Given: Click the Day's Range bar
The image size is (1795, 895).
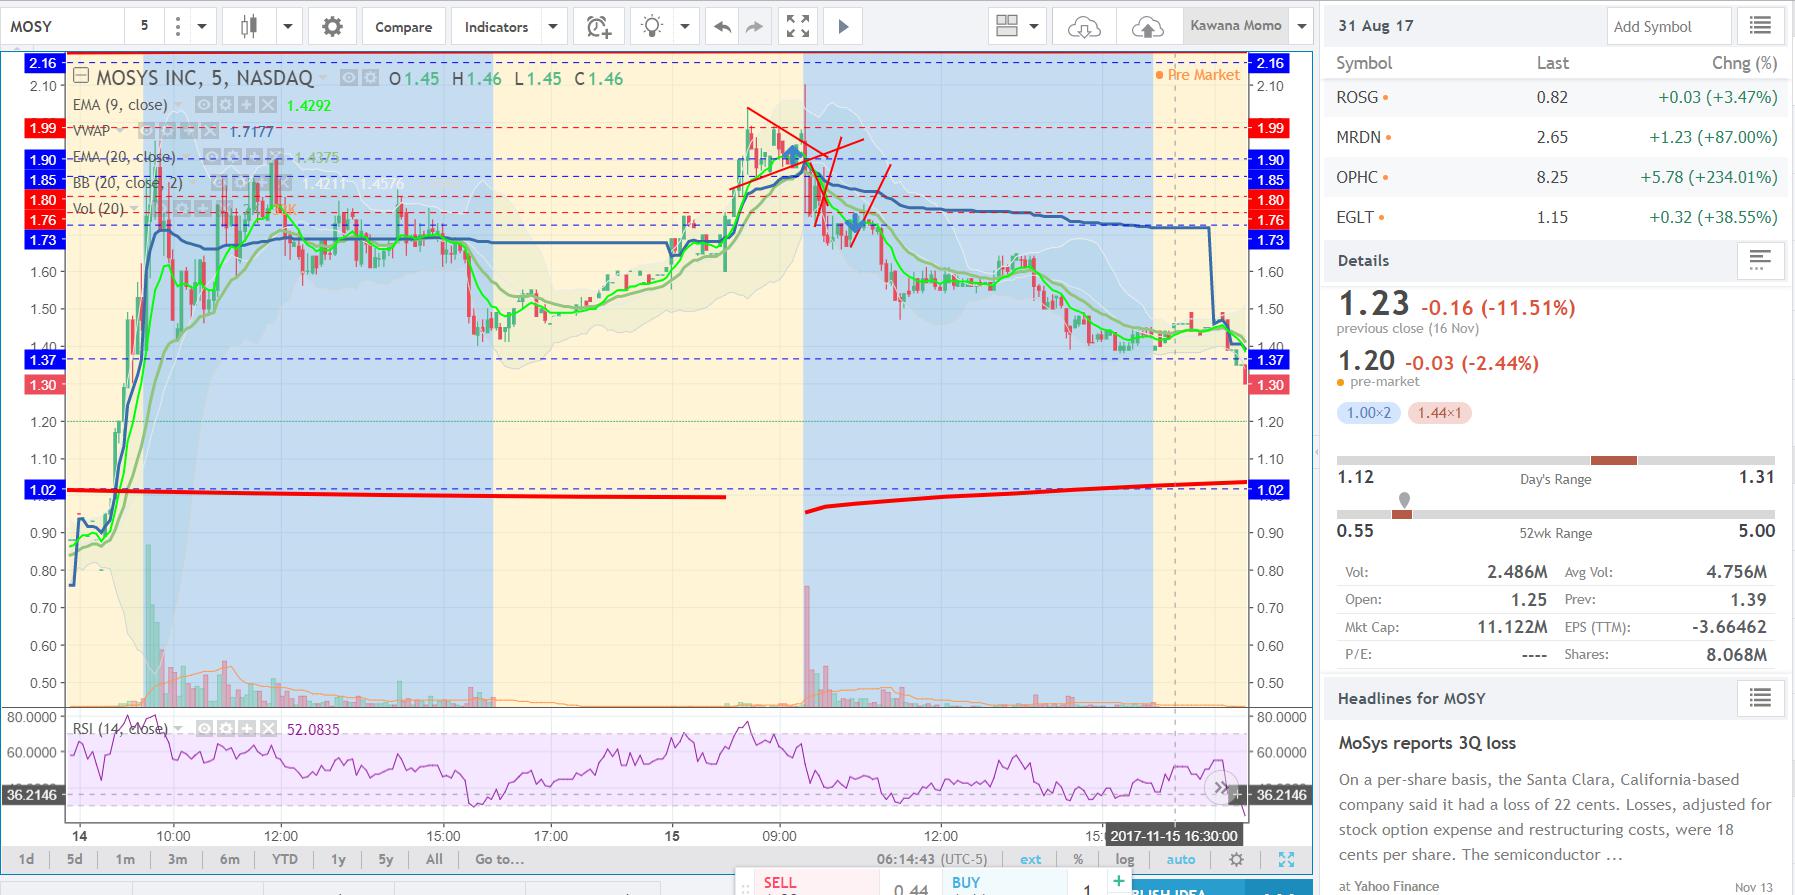Looking at the screenshot, I should 1555,460.
